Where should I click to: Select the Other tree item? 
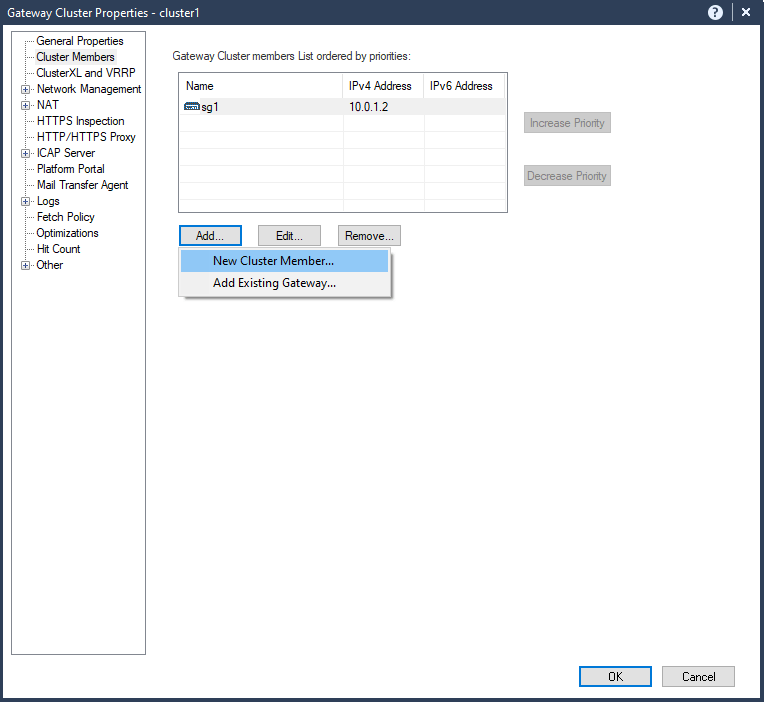(50, 265)
